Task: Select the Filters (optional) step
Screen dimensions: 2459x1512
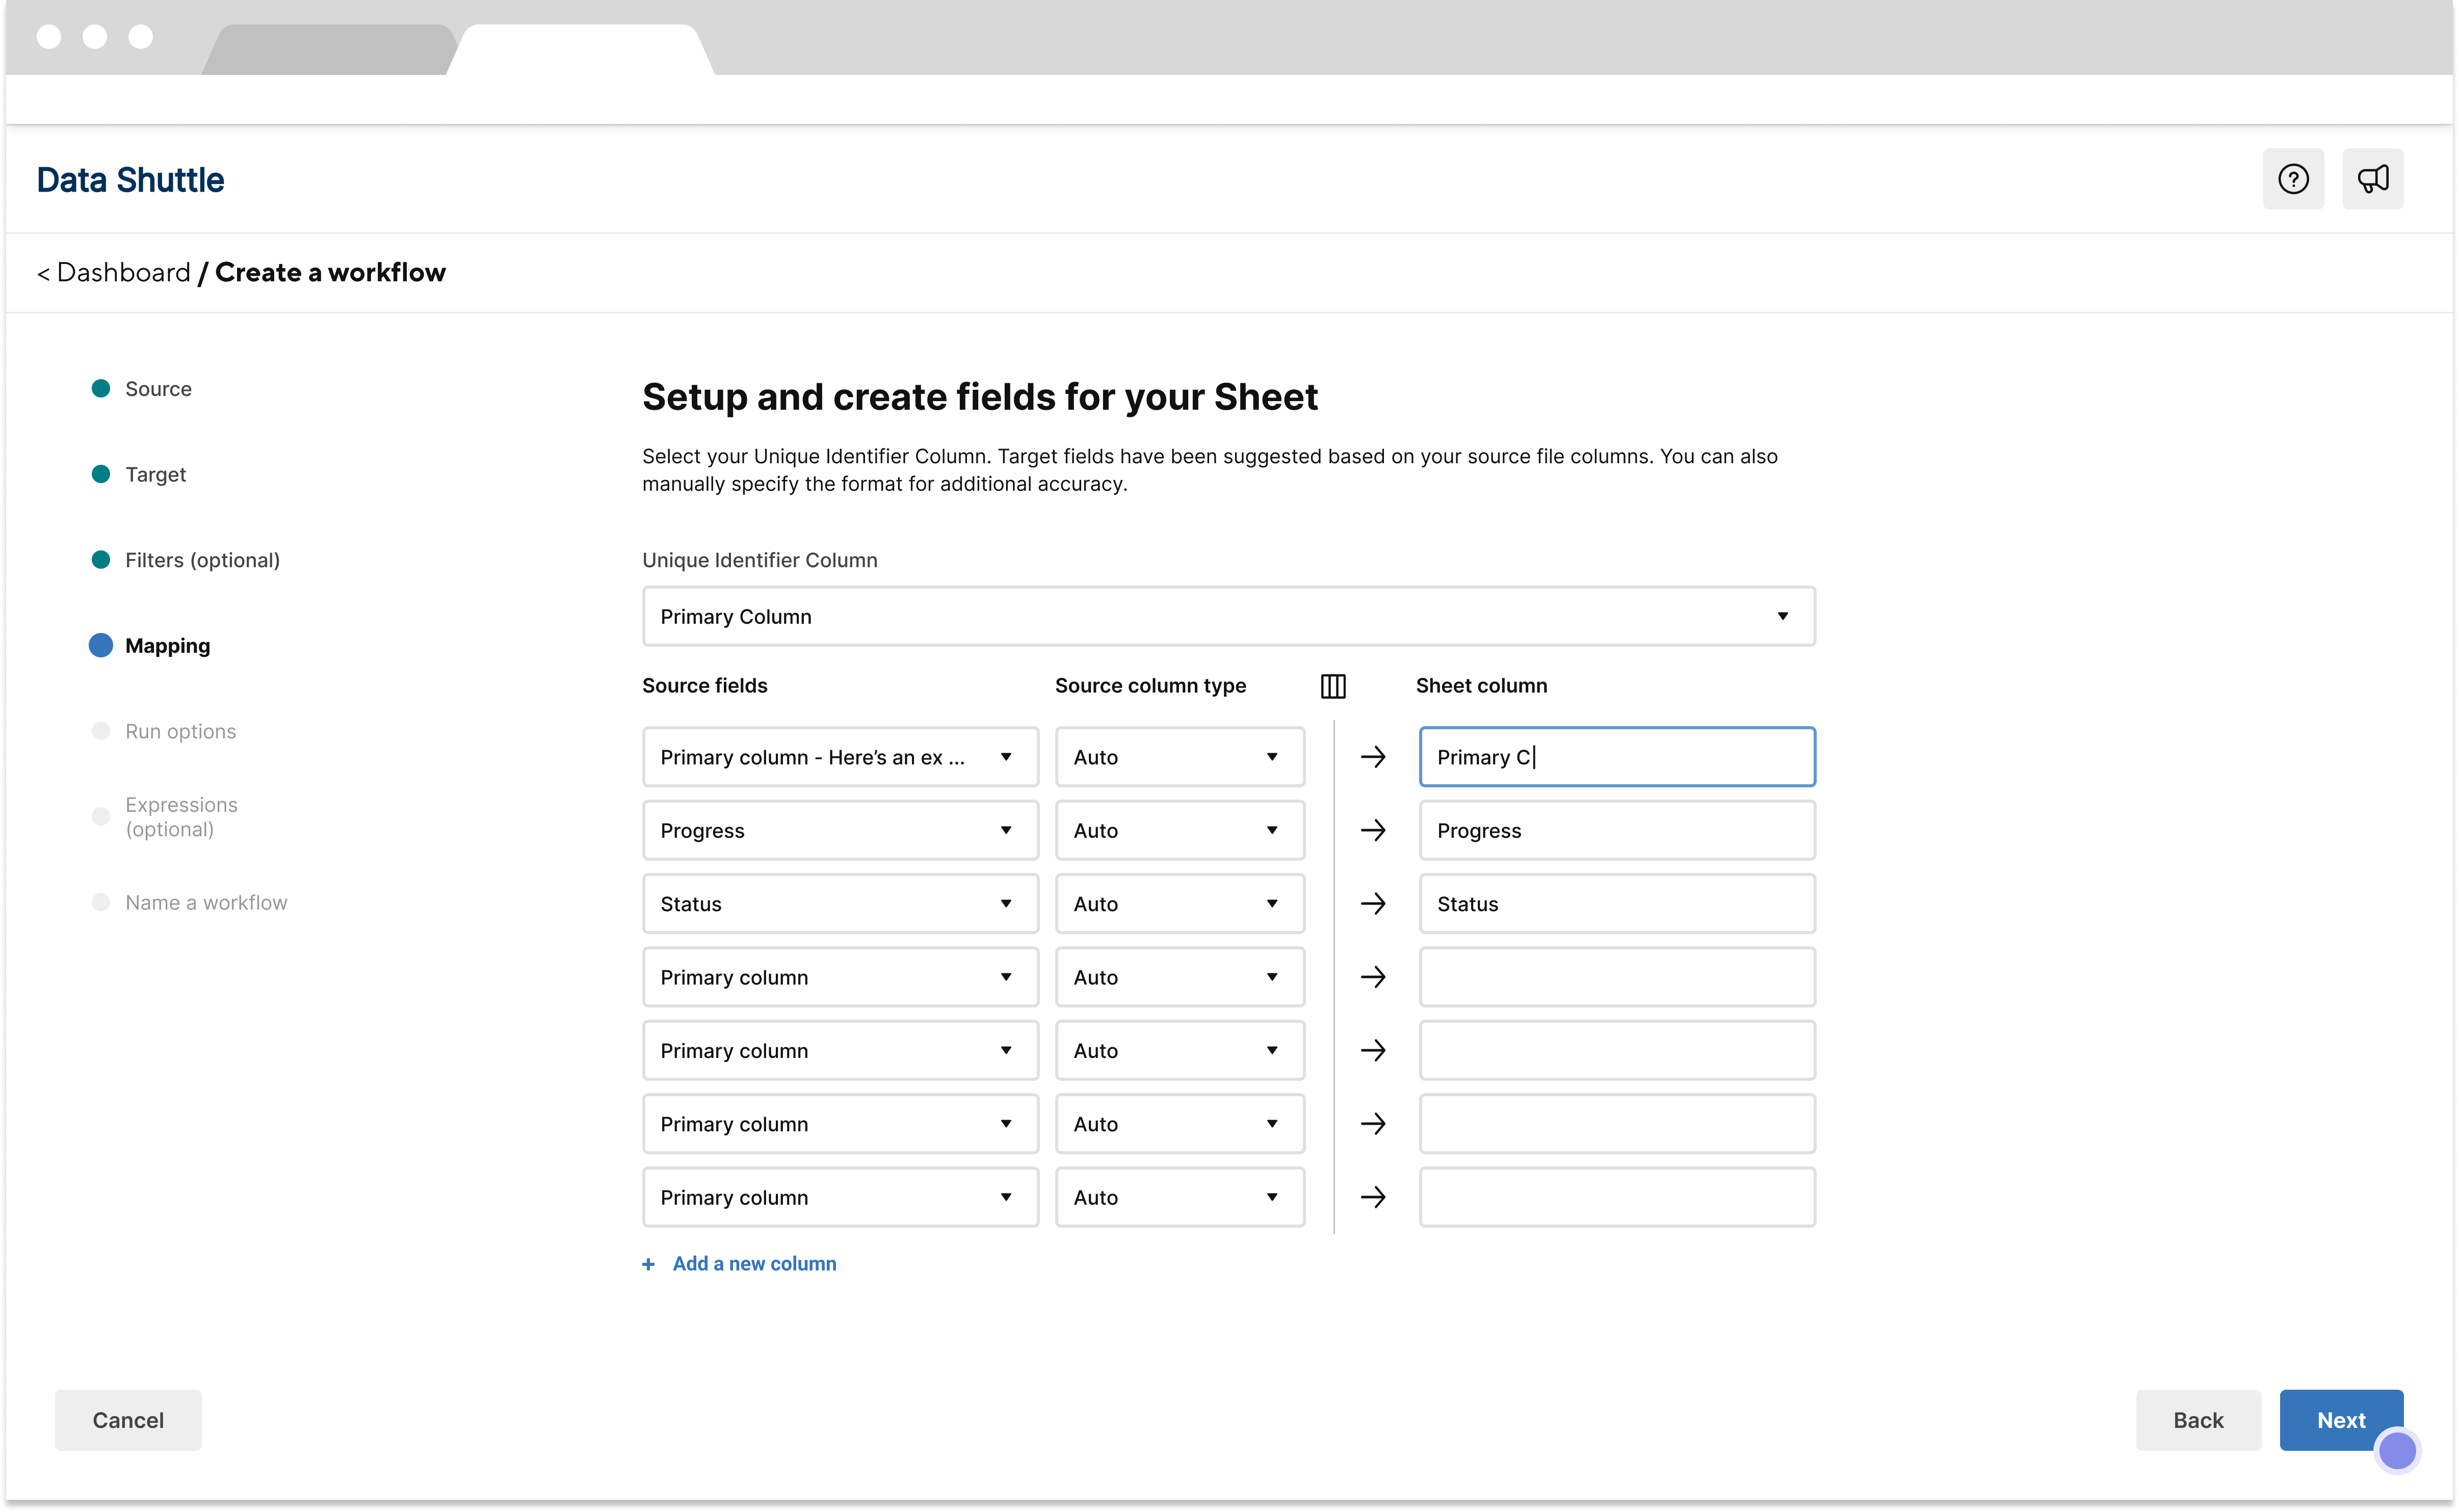Action: coord(201,560)
